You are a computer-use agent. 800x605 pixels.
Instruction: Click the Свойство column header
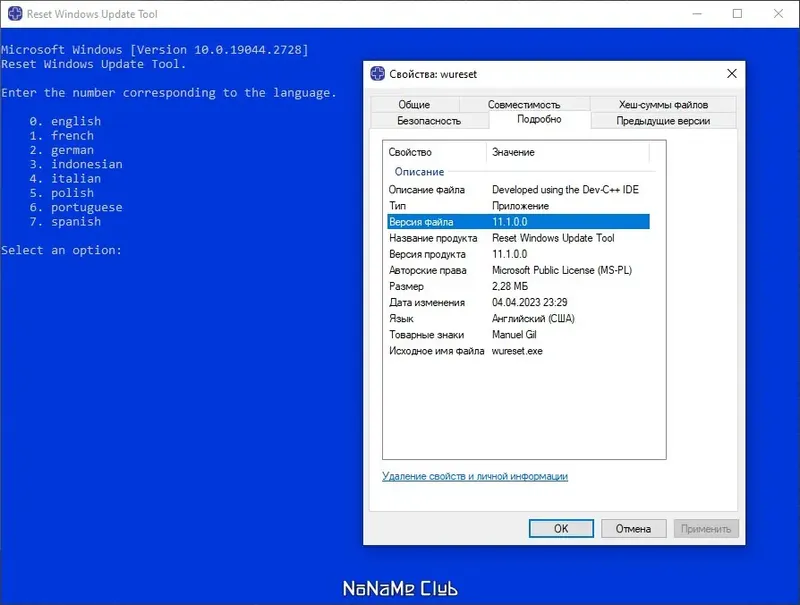point(435,152)
